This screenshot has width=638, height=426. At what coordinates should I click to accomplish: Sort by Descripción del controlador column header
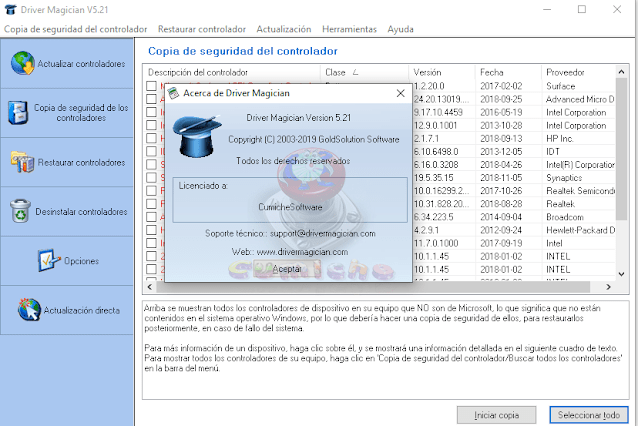click(x=232, y=72)
